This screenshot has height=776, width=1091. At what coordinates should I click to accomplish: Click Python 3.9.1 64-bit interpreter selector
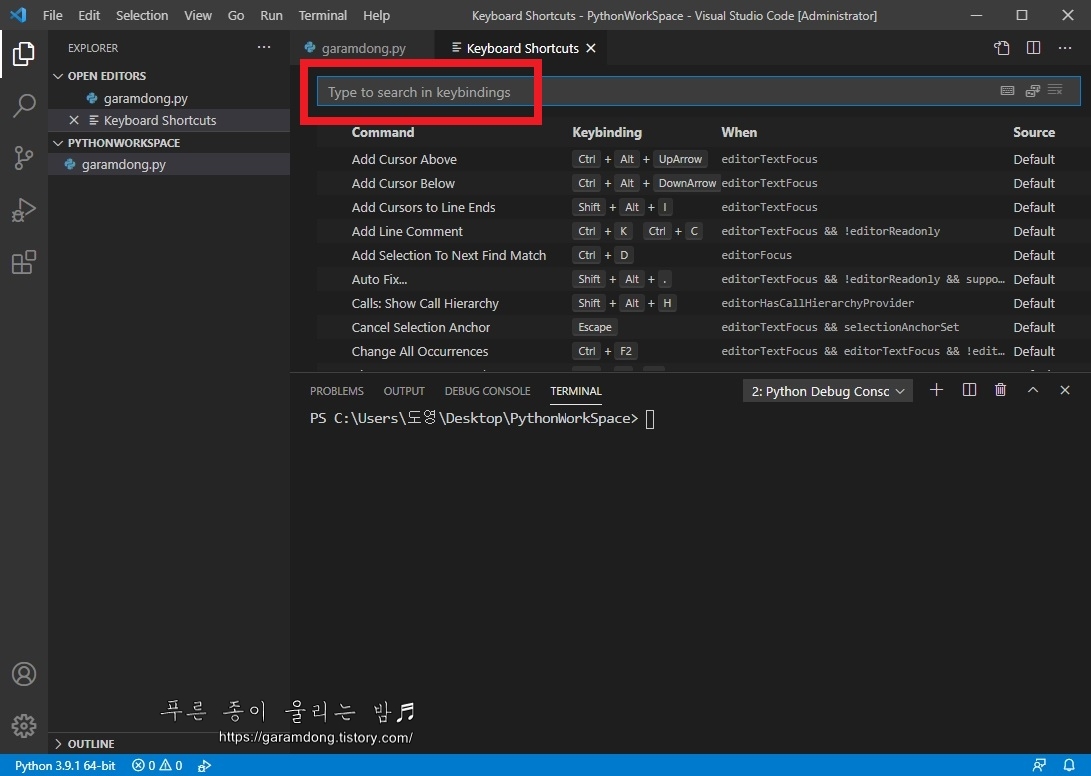[x=65, y=766]
